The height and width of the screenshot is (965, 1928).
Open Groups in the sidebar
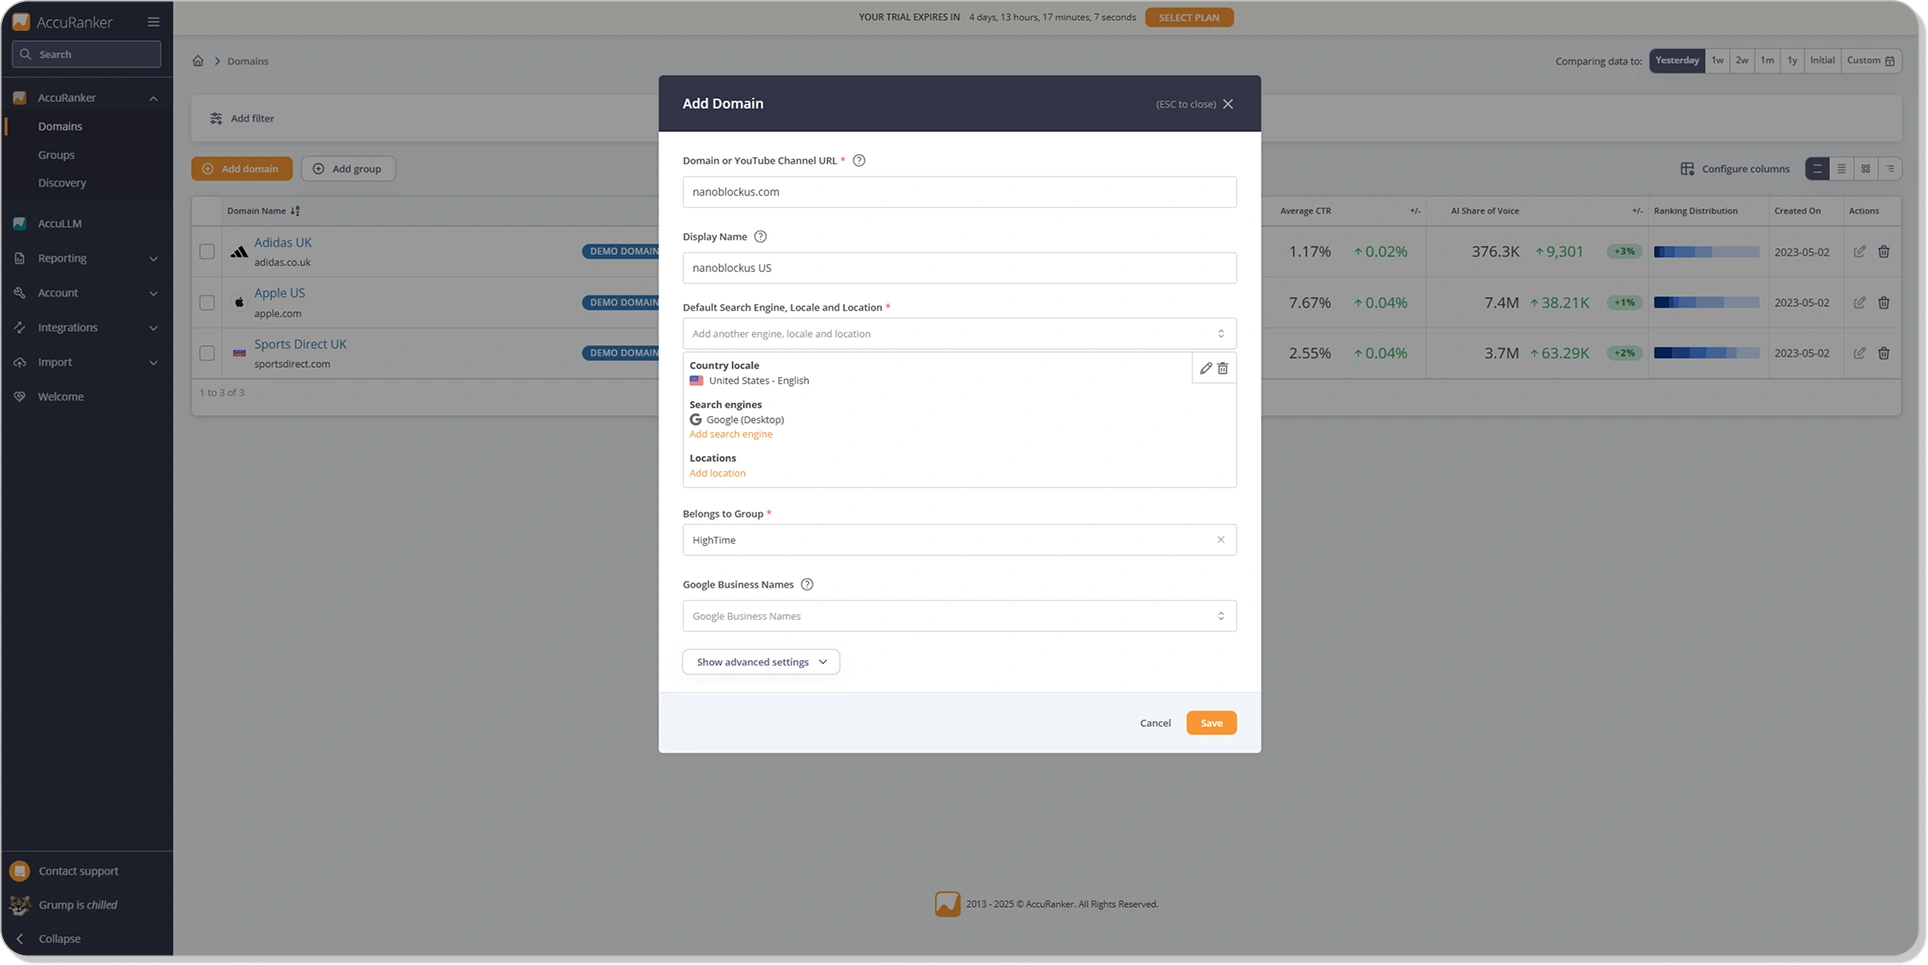pyautogui.click(x=56, y=155)
